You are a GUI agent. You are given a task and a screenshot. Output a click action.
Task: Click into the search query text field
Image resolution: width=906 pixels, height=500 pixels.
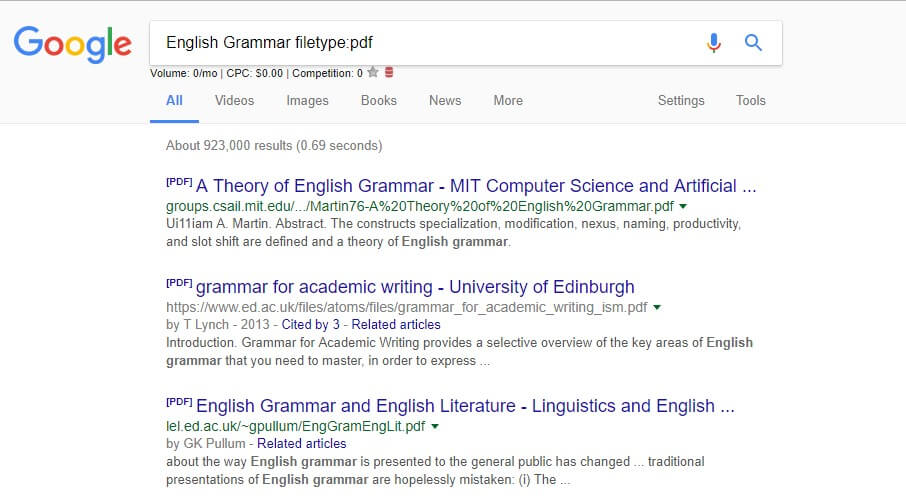(420, 43)
